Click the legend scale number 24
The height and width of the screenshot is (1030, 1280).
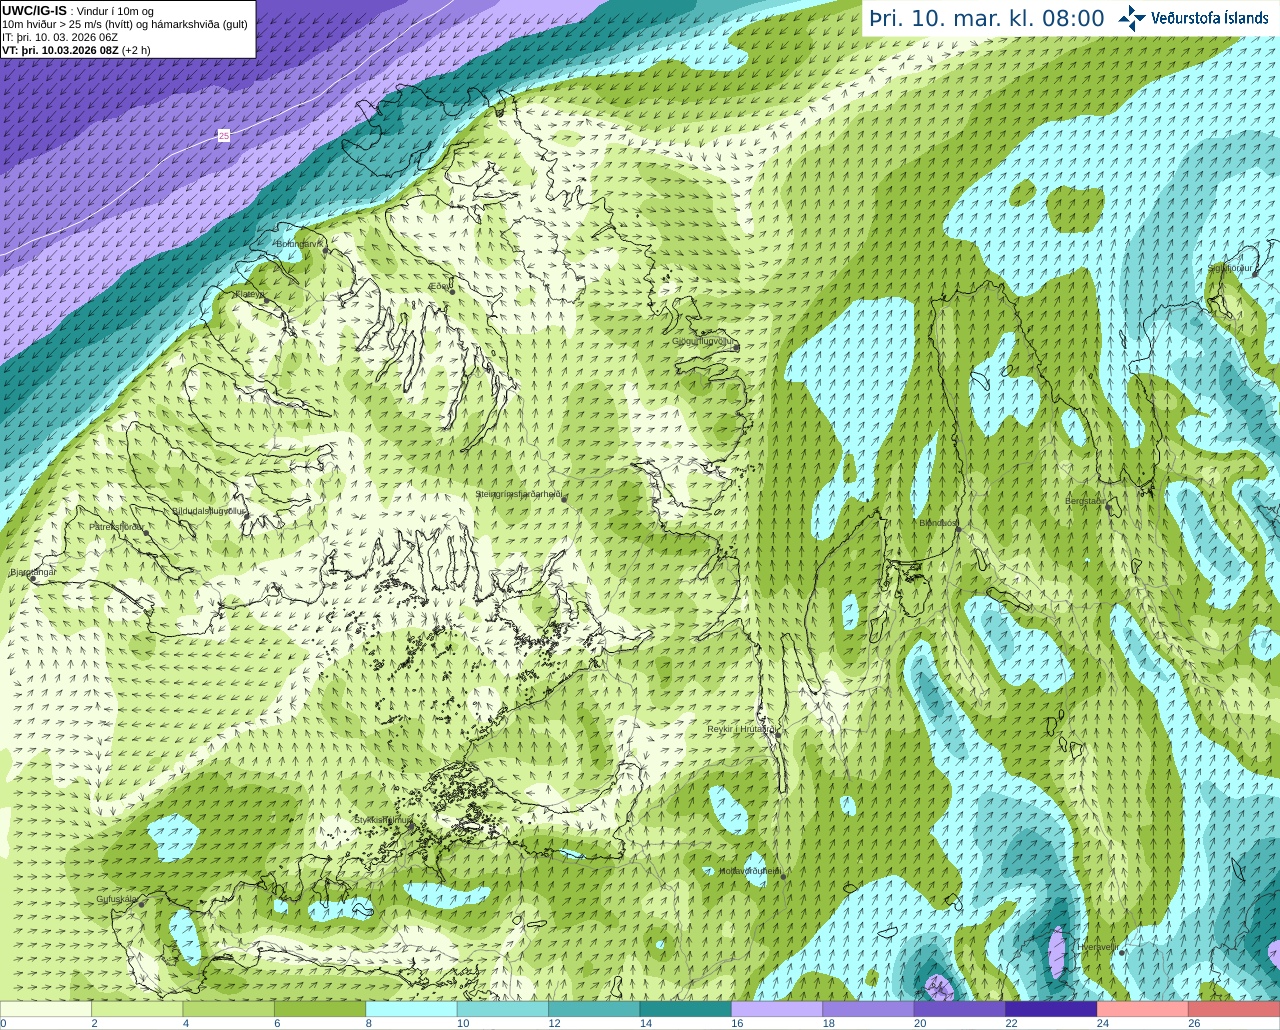pos(1102,1023)
